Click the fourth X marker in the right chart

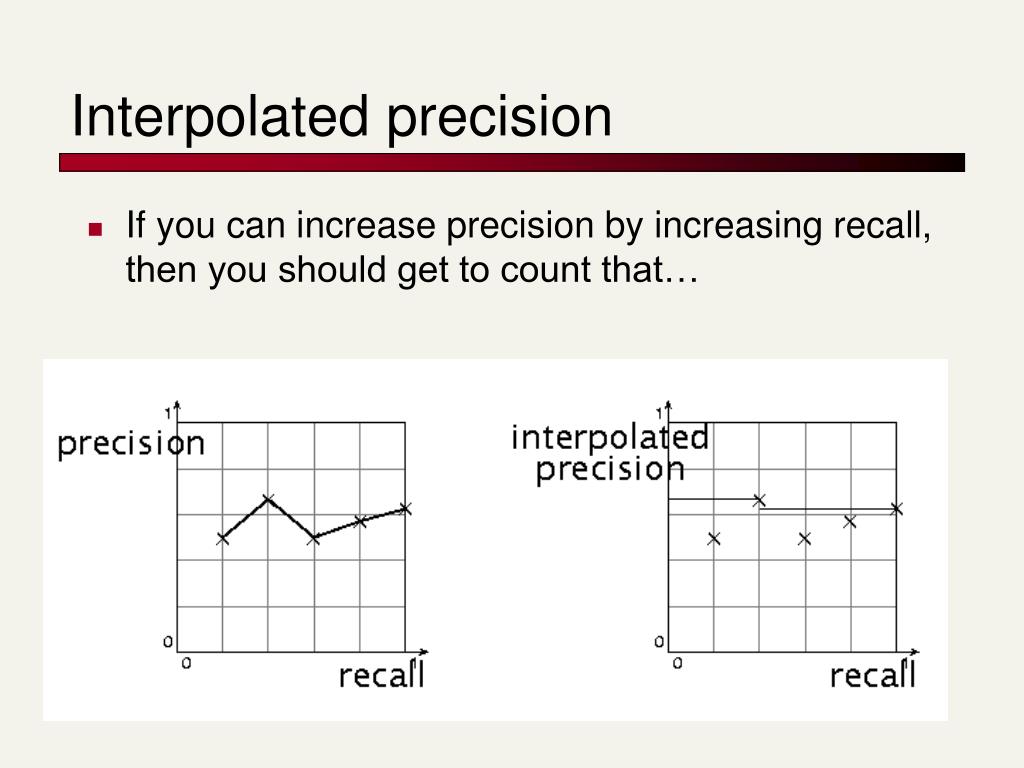850,521
